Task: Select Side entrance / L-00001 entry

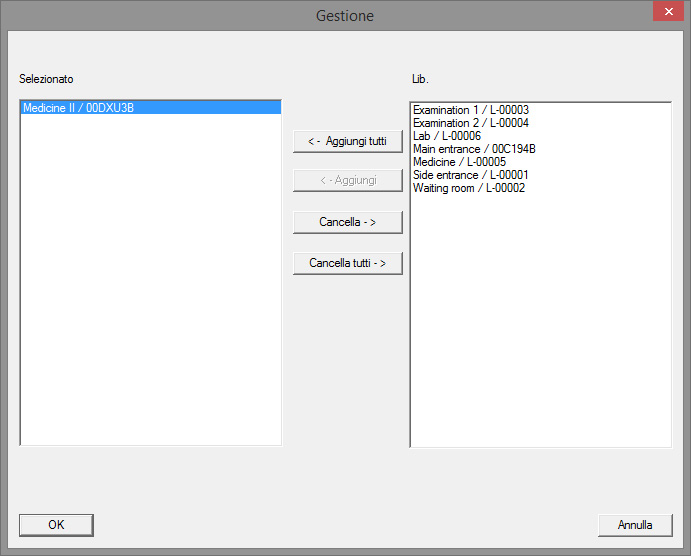Action: pos(470,175)
